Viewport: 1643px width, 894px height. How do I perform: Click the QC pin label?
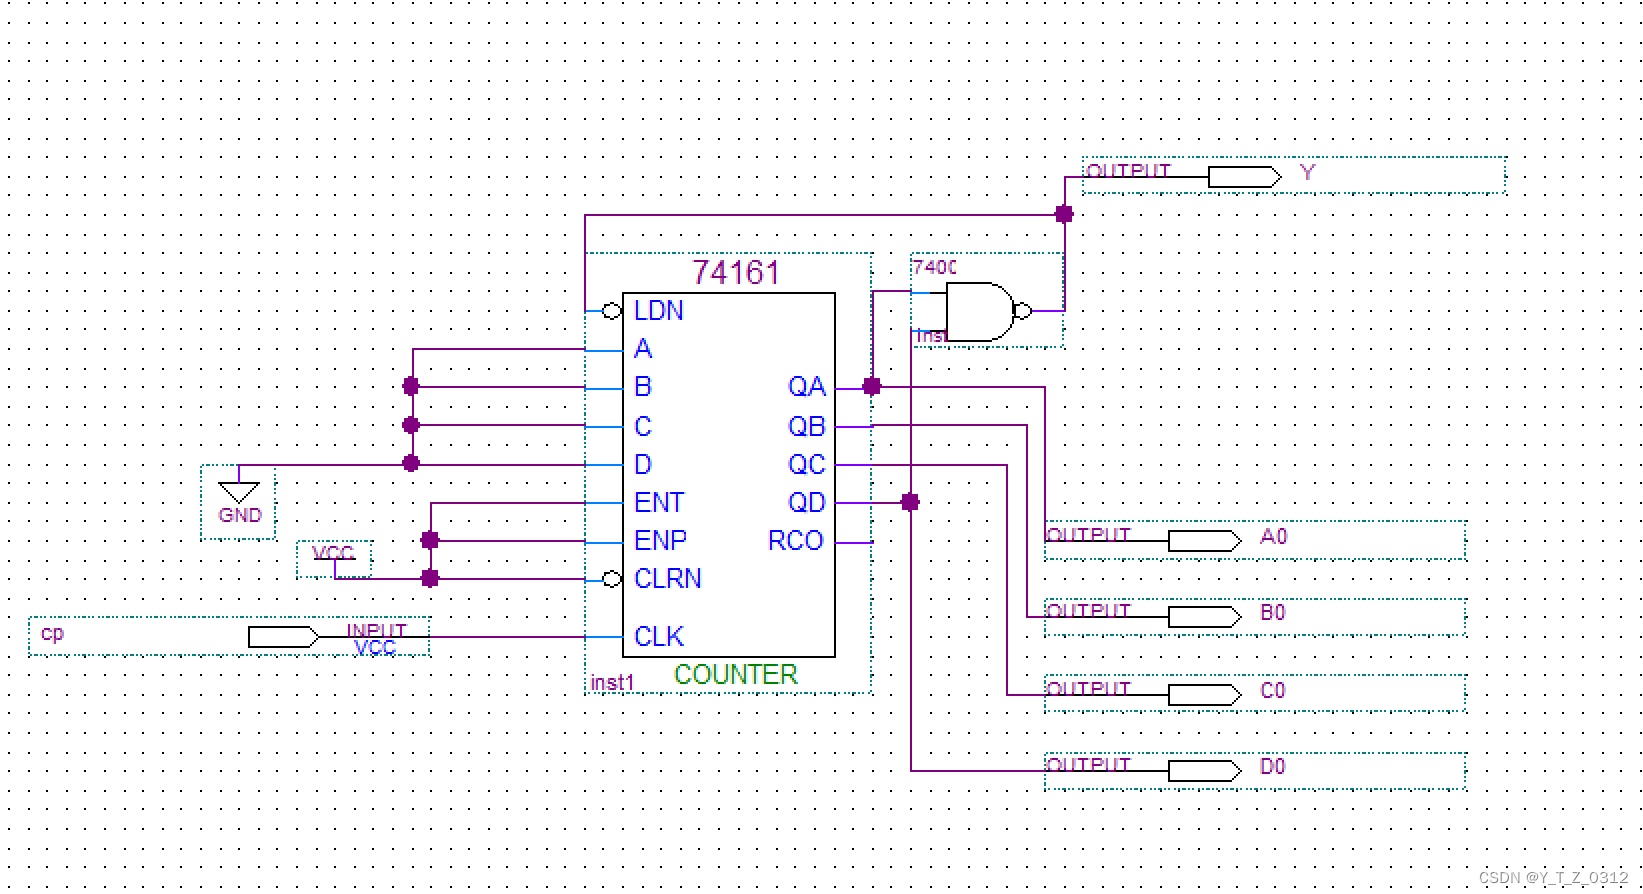tap(807, 465)
